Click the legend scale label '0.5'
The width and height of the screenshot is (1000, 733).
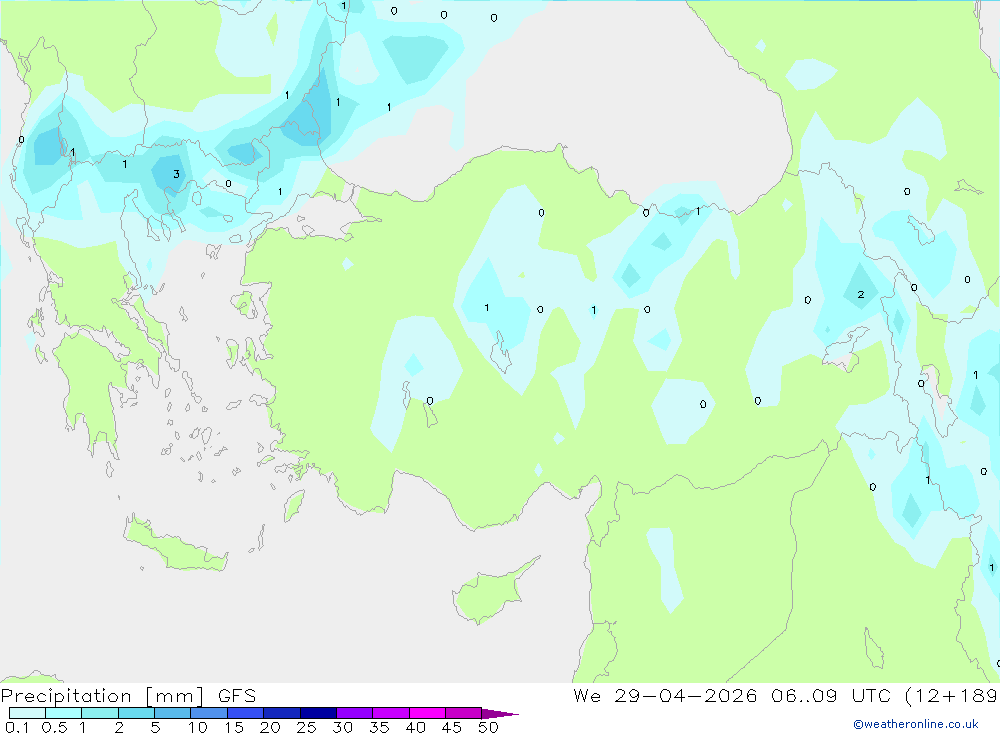(54, 727)
